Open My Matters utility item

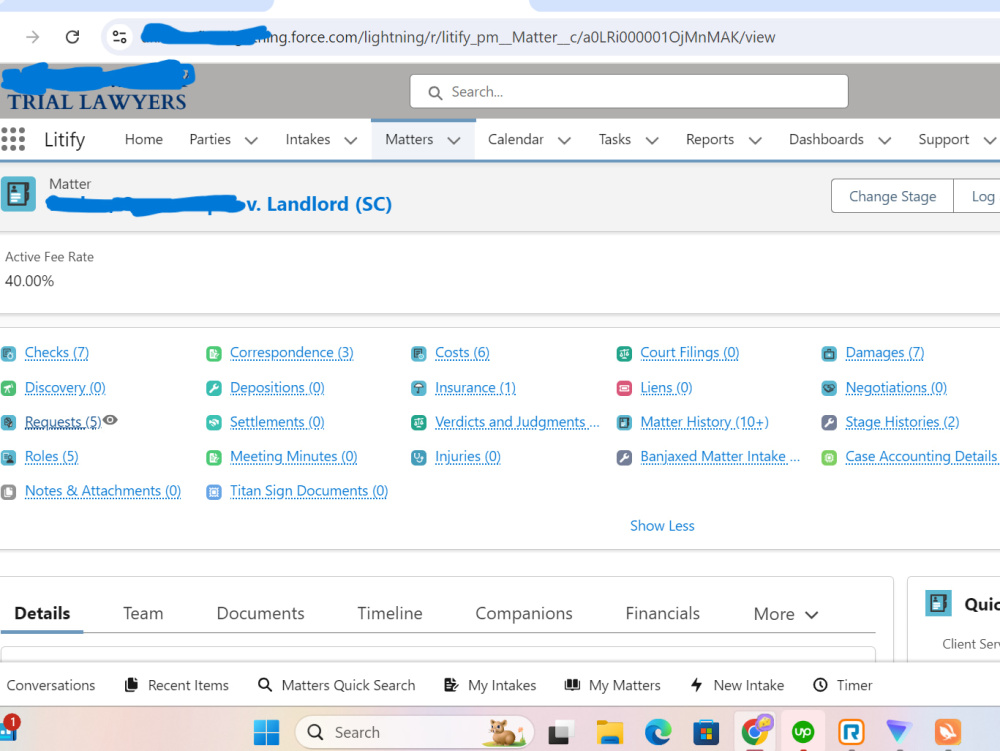[x=612, y=685]
